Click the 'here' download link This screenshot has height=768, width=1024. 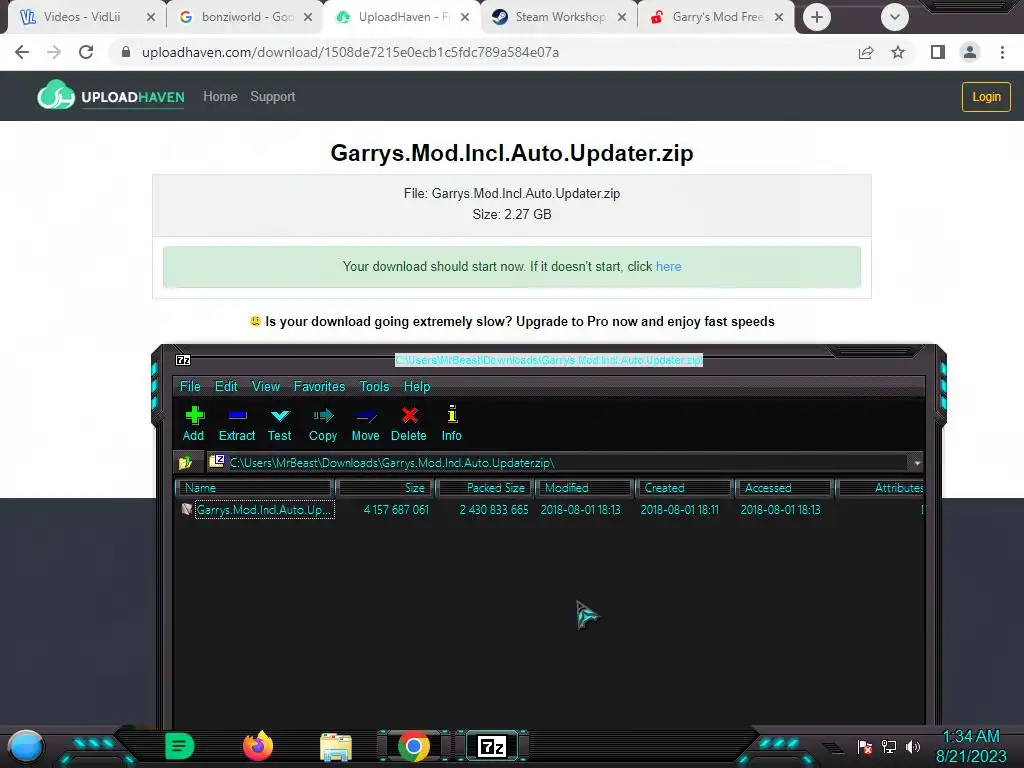668,266
